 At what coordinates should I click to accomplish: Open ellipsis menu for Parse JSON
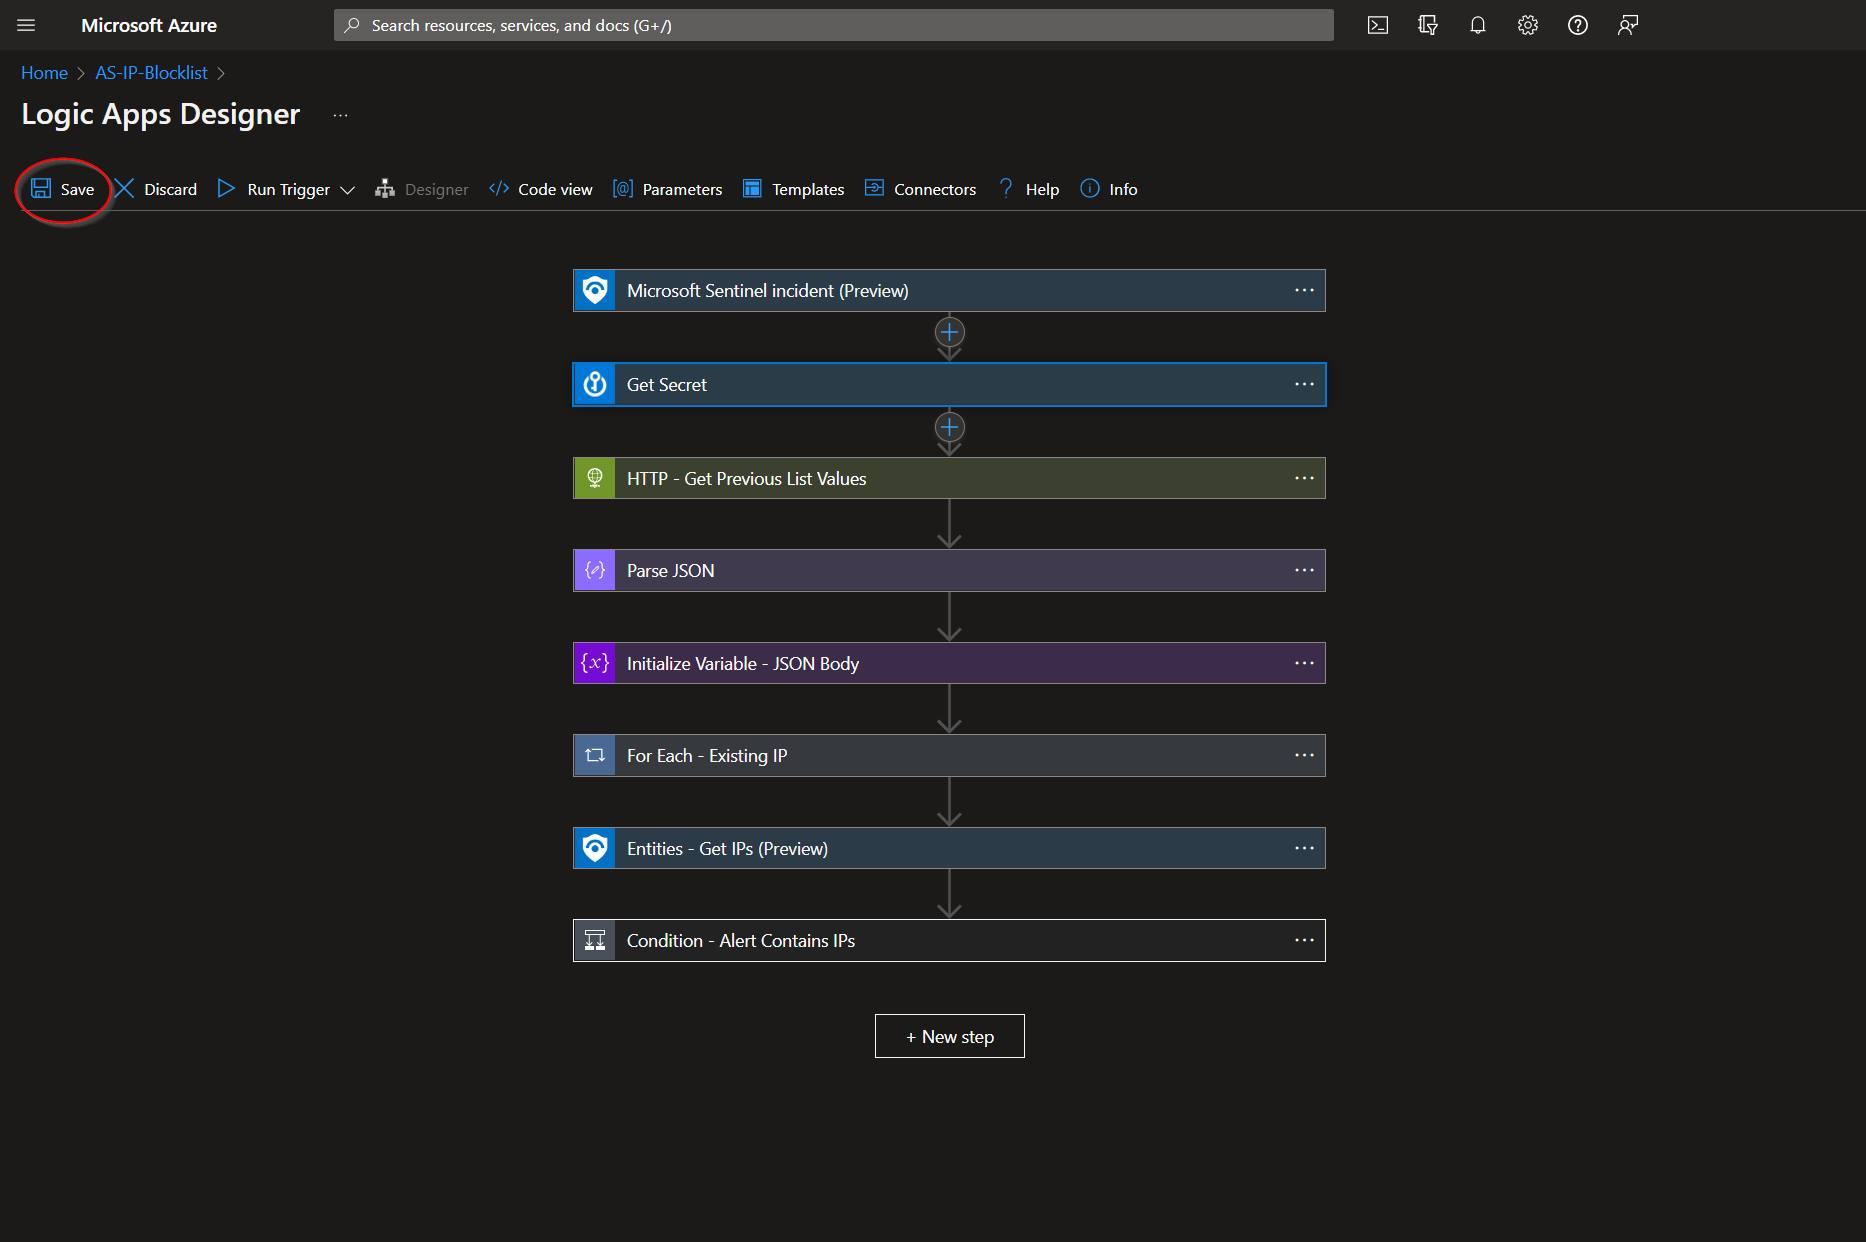coord(1304,570)
